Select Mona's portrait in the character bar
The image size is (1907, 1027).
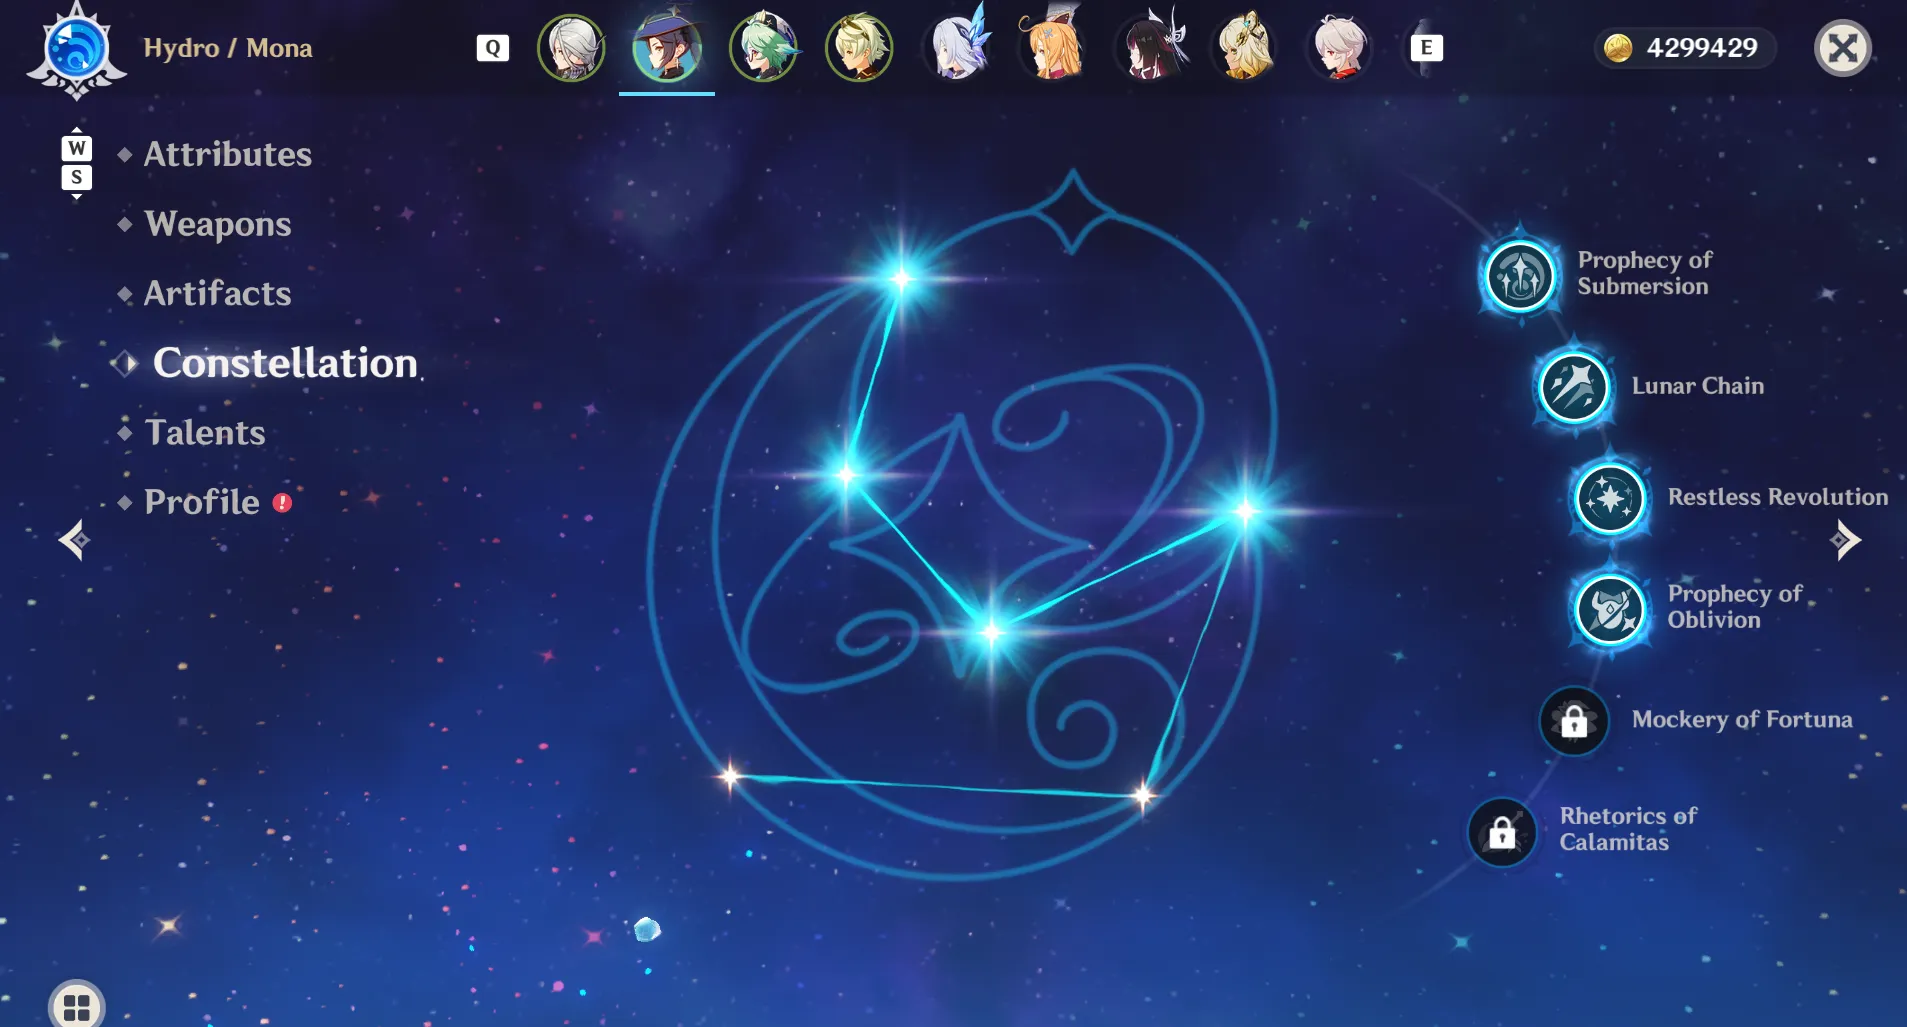coord(667,48)
